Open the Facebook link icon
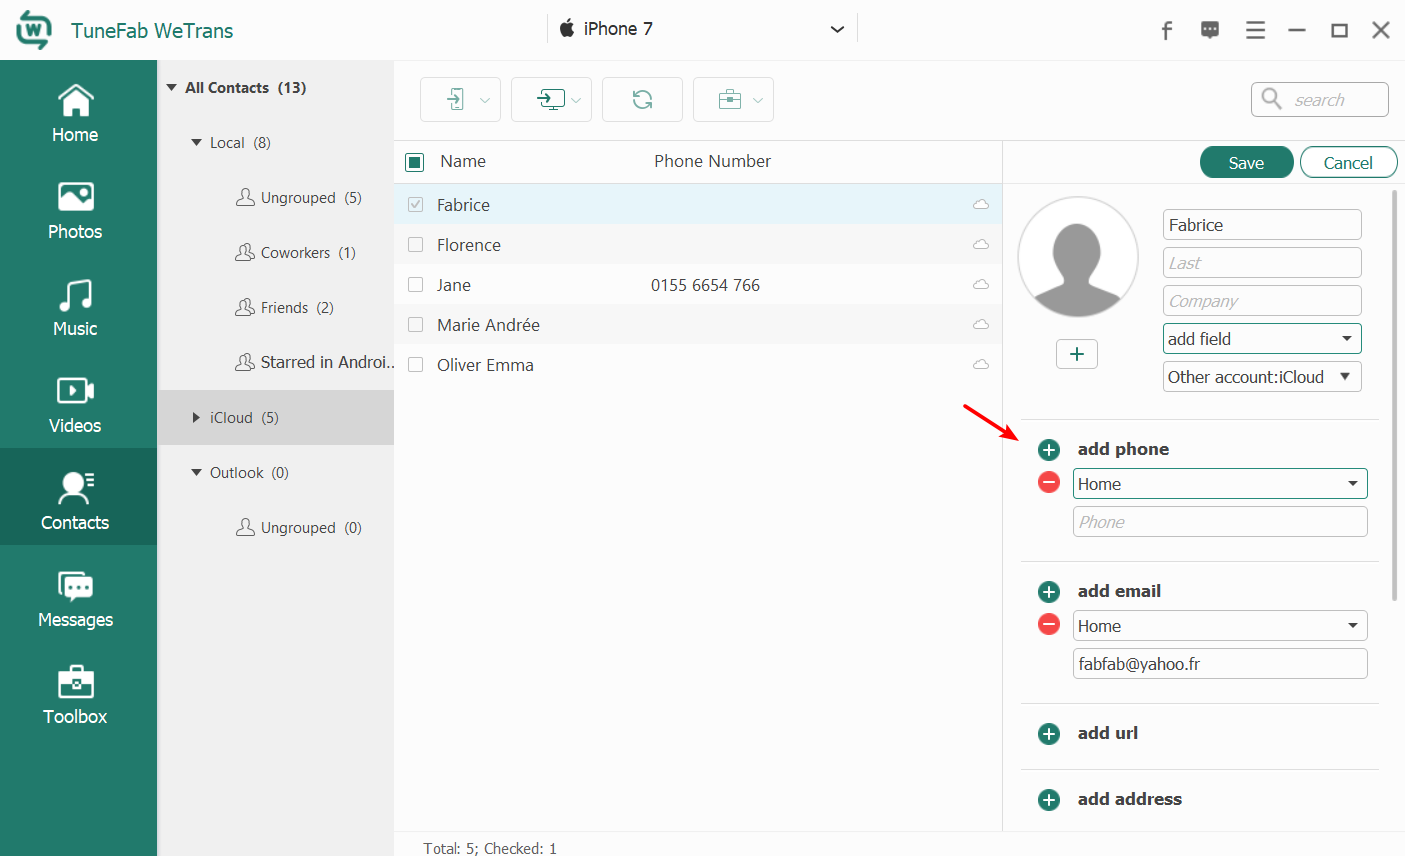The height and width of the screenshot is (856, 1405). (x=1166, y=30)
